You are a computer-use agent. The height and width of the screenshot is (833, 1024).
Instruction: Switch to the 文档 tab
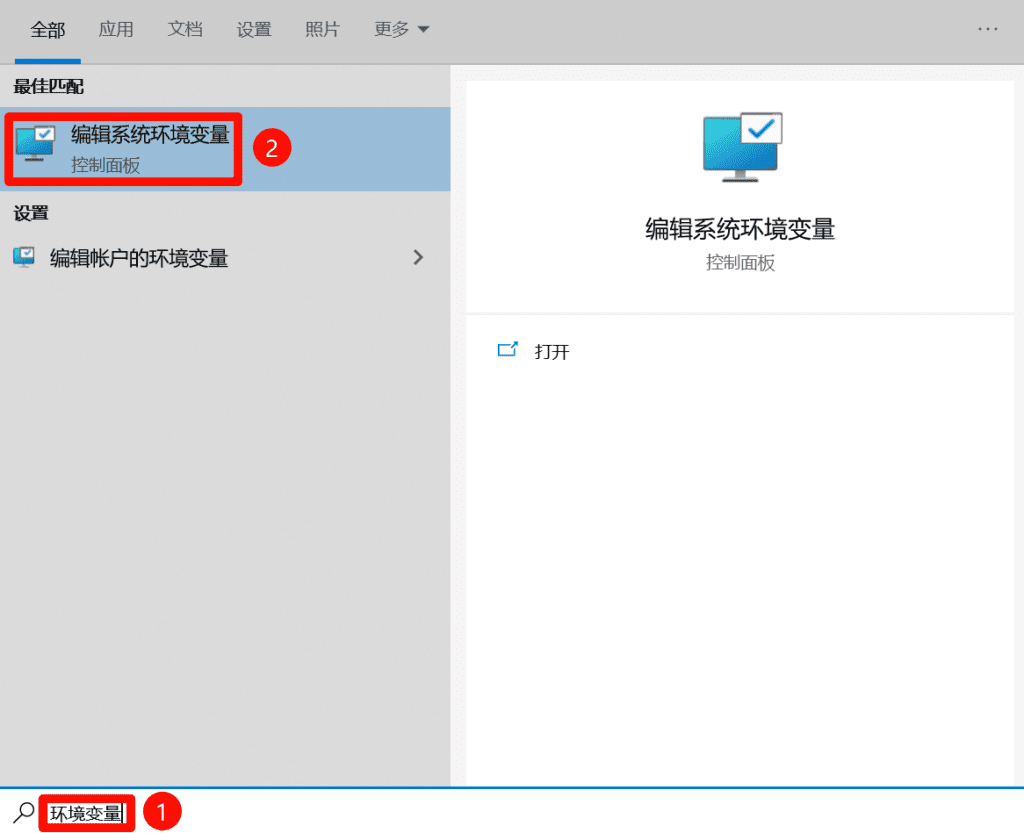point(184,29)
